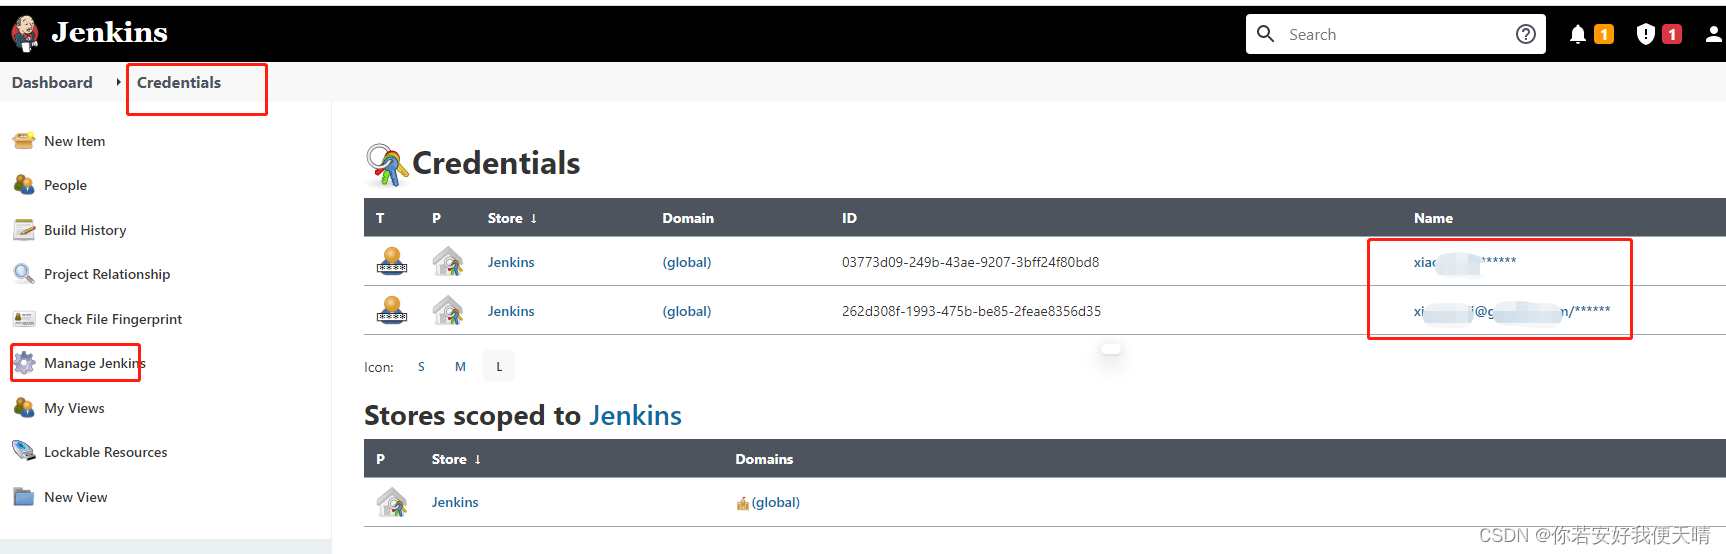Sort the Stores scoped table by Store

point(456,459)
